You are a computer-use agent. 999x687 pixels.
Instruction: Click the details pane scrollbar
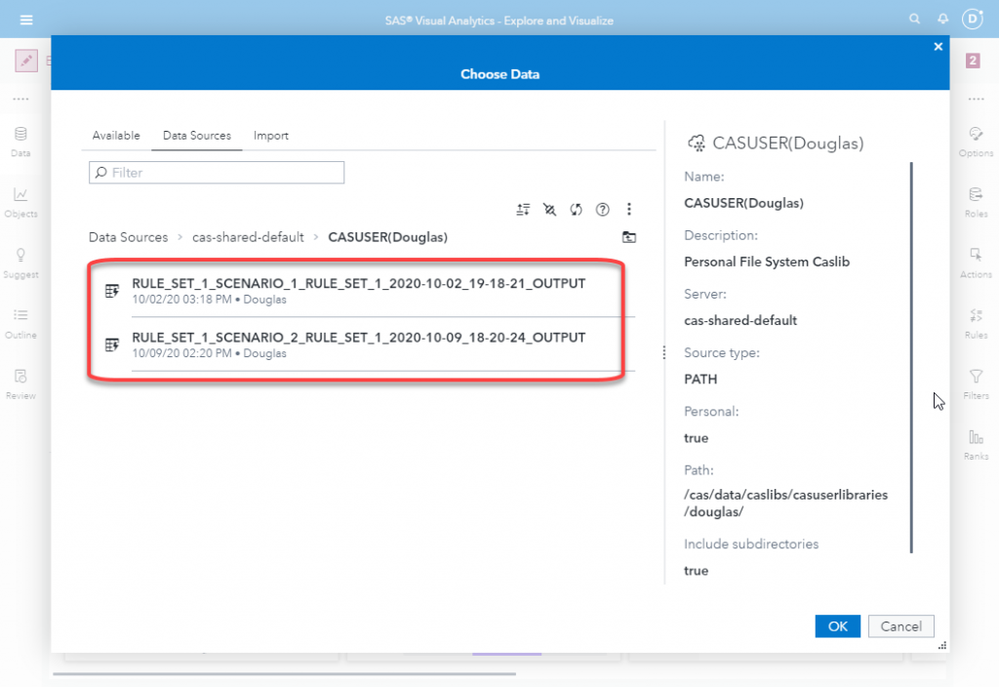[911, 358]
